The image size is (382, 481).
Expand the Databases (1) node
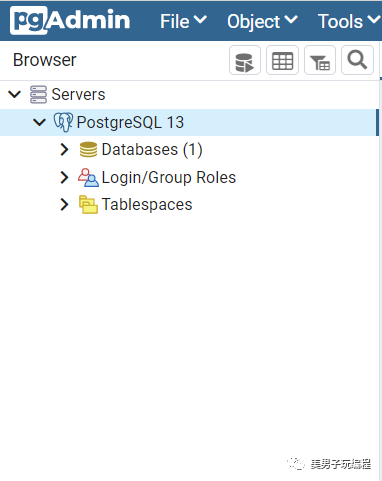pyautogui.click(x=64, y=150)
